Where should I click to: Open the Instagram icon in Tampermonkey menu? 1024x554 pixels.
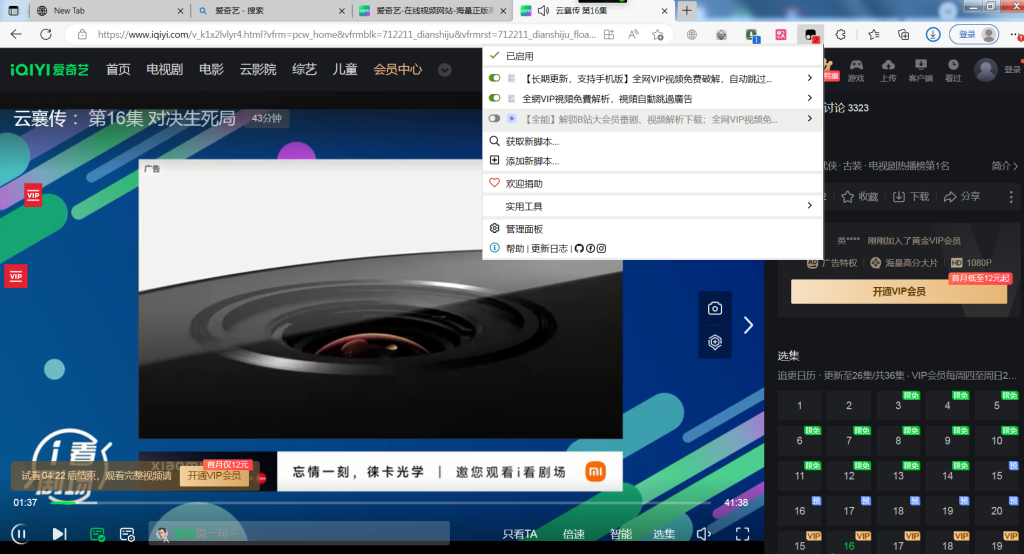601,248
